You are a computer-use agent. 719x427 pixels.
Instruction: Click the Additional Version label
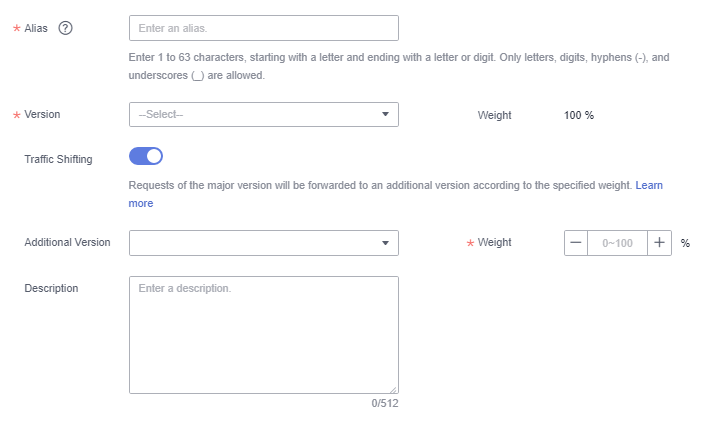67,242
